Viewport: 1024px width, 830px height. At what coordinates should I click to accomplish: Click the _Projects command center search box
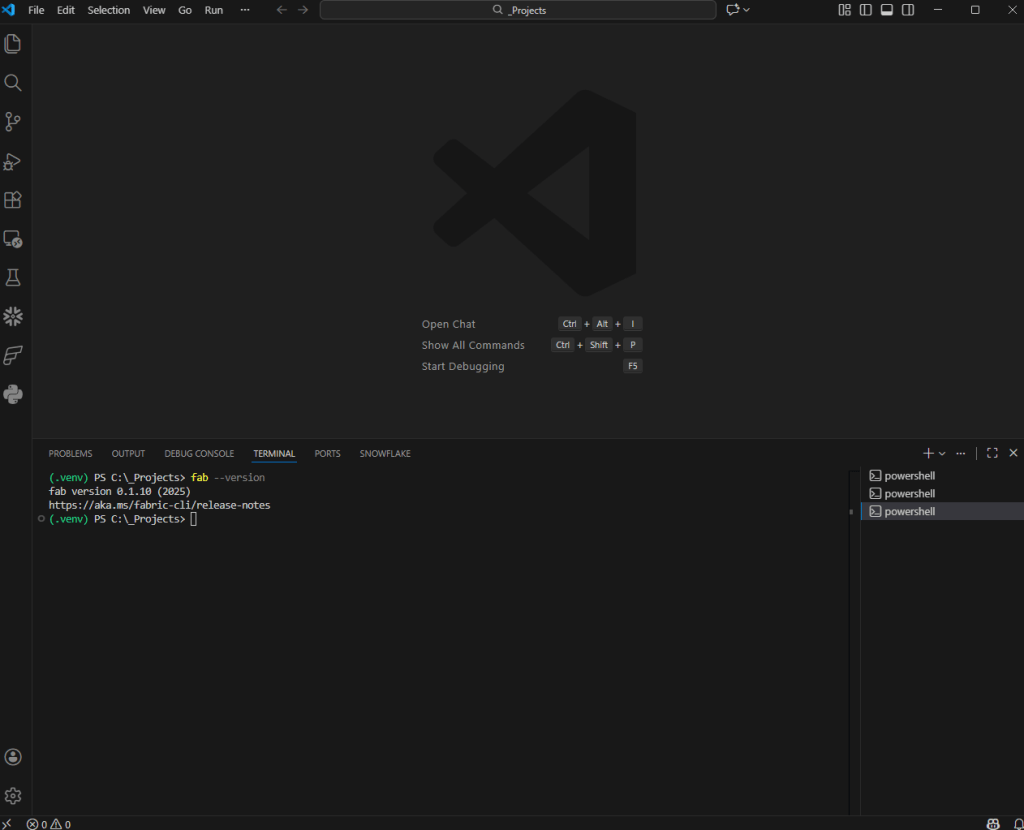point(518,10)
